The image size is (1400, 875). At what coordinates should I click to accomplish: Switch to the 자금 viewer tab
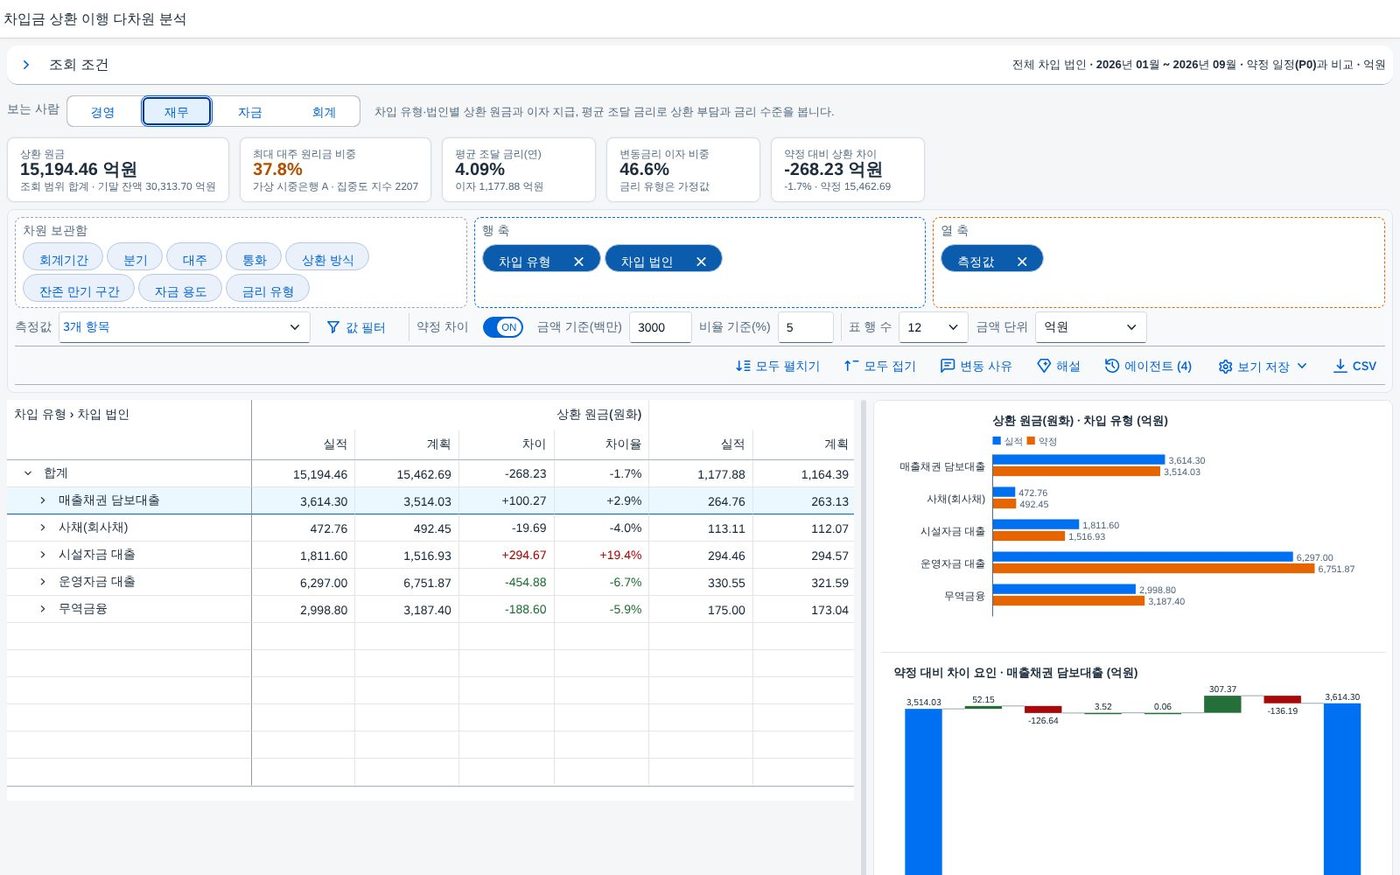[250, 112]
